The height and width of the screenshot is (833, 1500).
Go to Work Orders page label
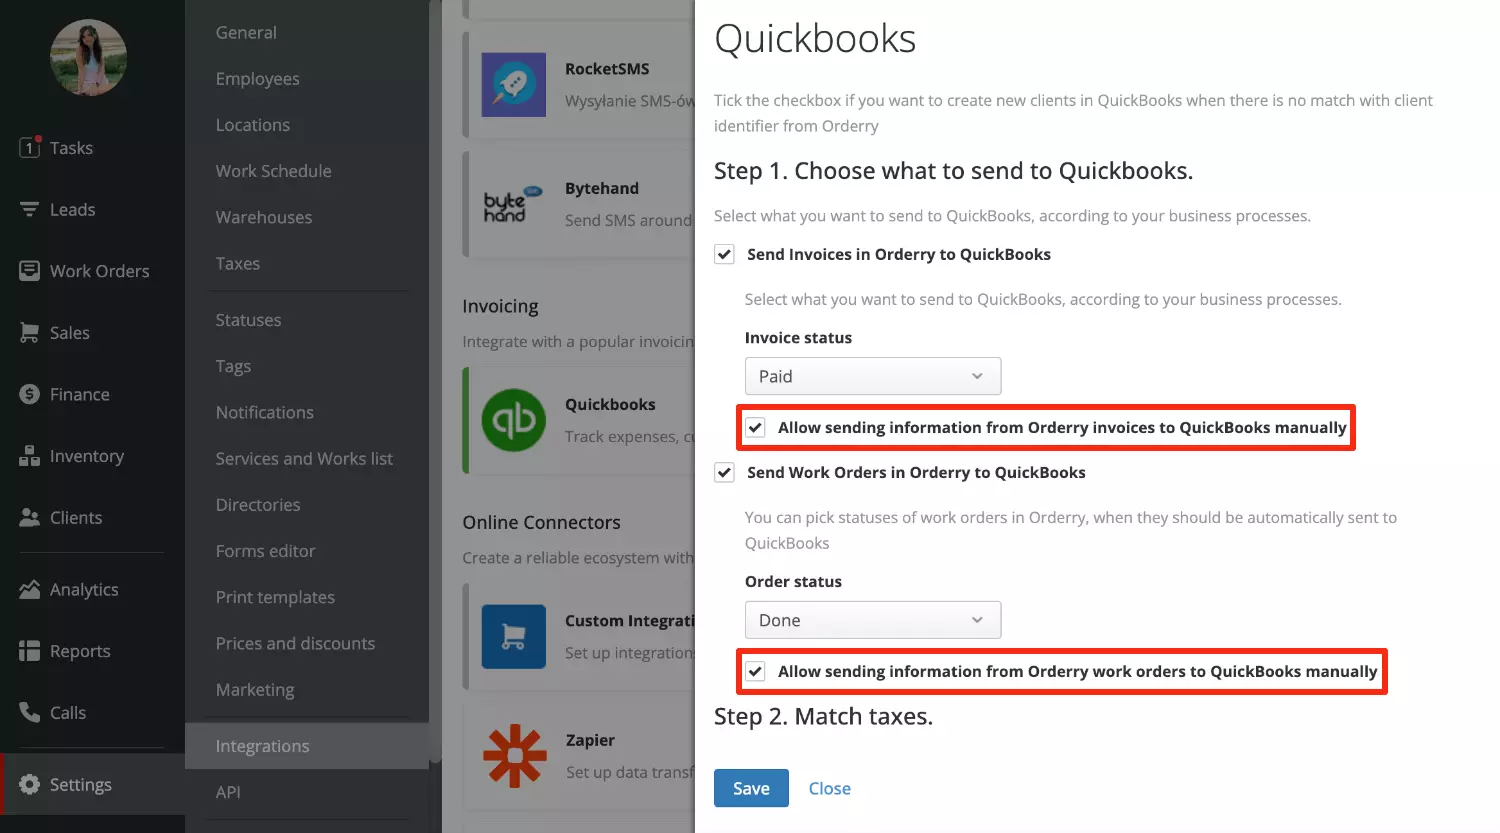pos(100,271)
